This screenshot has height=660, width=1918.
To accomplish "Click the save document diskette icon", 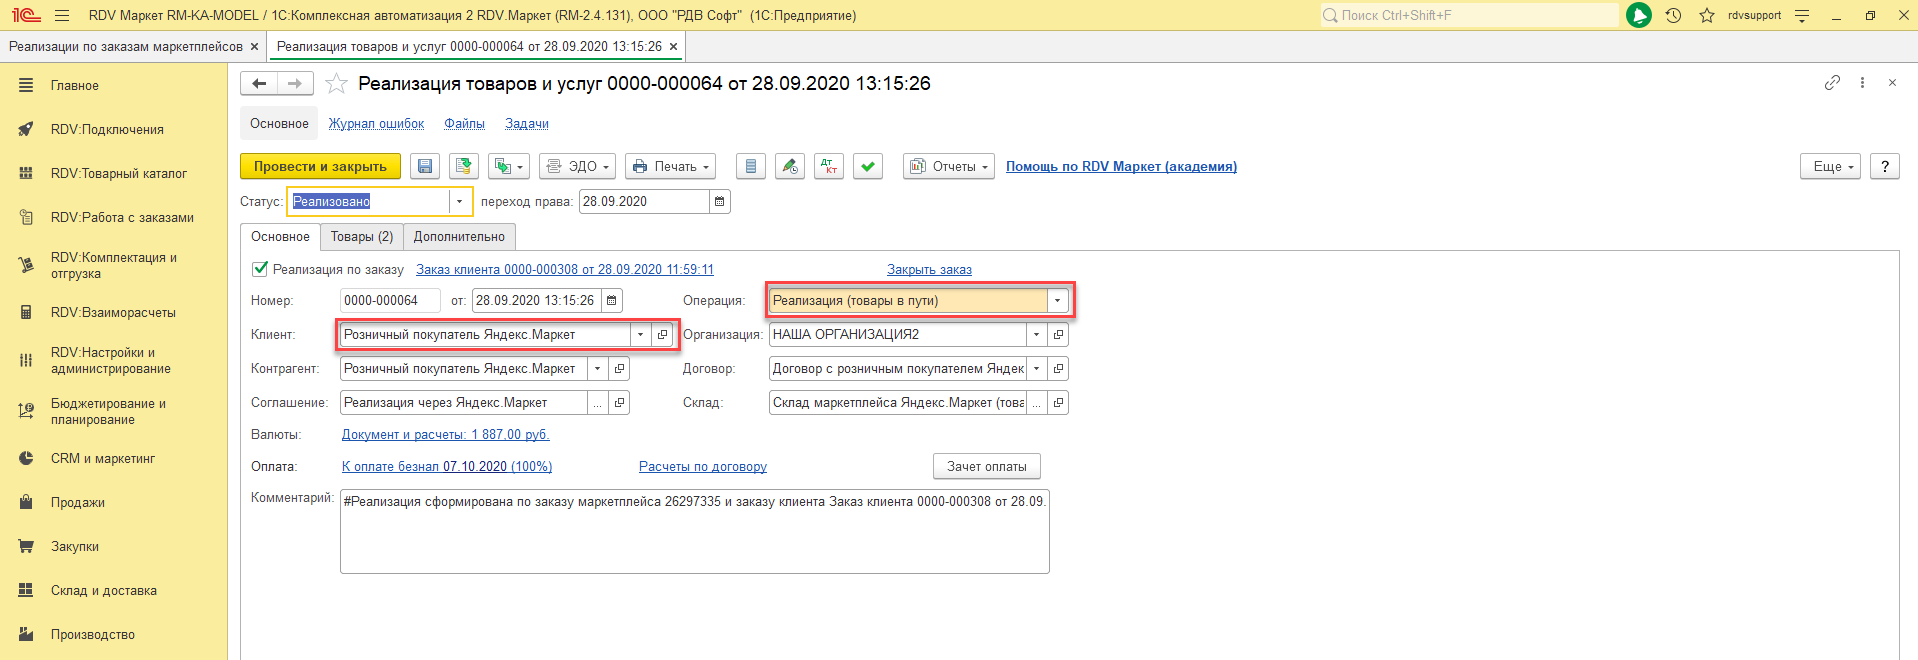I will click(425, 166).
